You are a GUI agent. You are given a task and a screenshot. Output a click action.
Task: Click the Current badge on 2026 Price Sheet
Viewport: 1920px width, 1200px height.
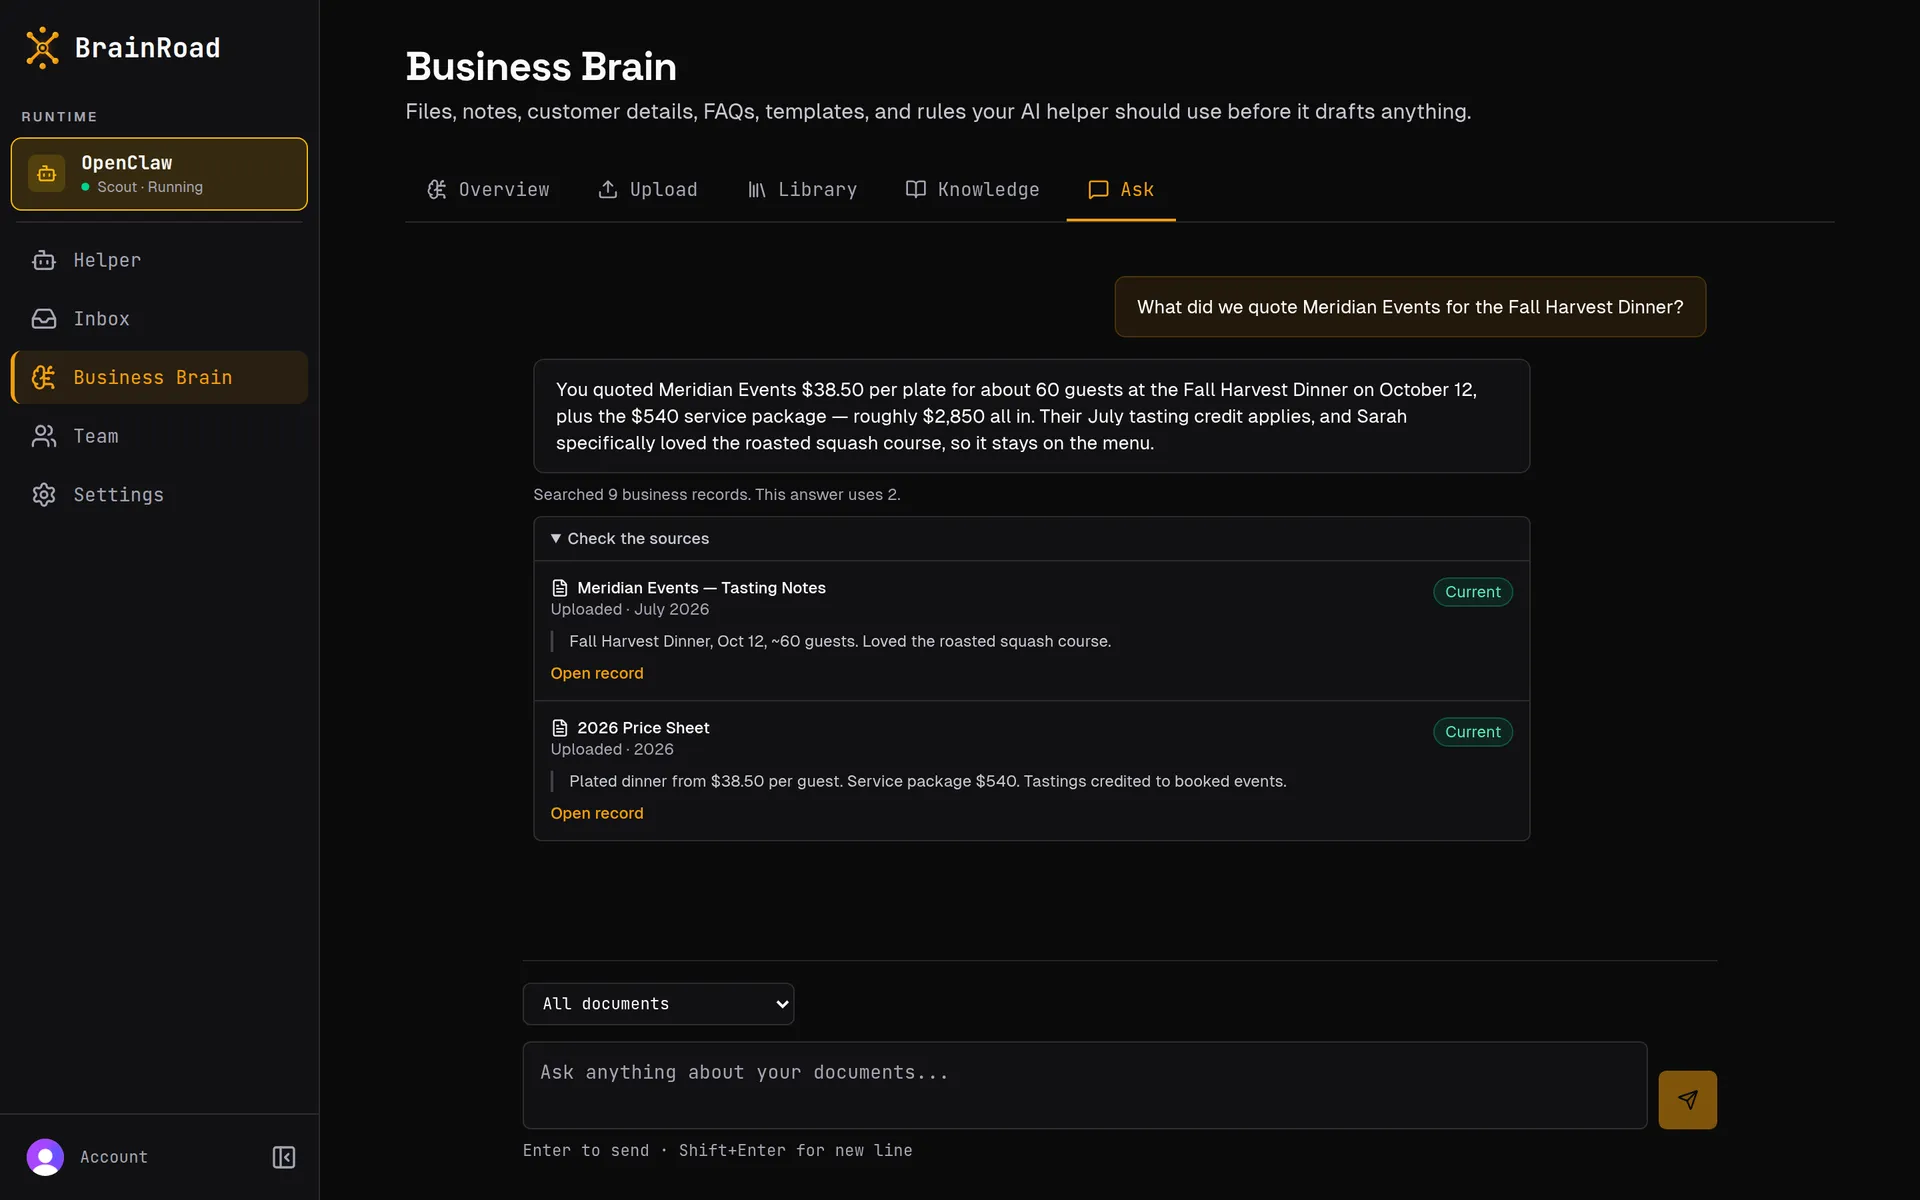[x=1473, y=732]
